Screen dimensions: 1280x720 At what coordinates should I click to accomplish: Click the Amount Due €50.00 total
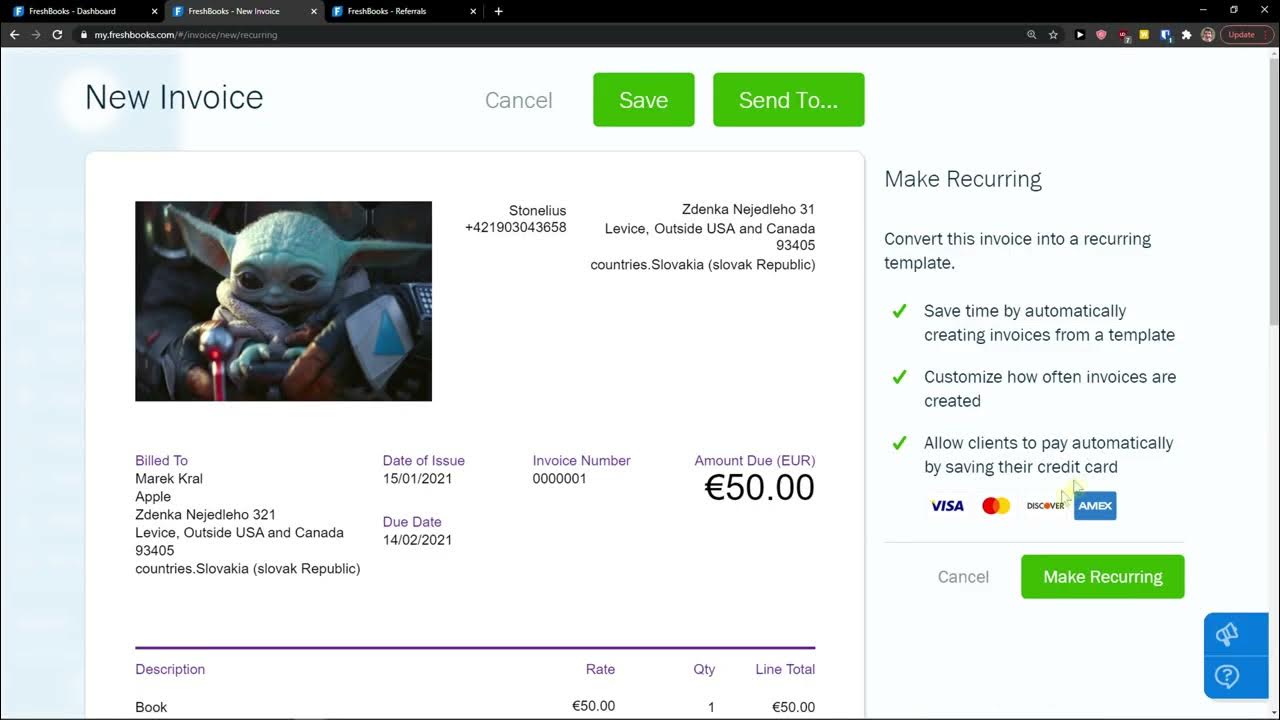point(759,488)
